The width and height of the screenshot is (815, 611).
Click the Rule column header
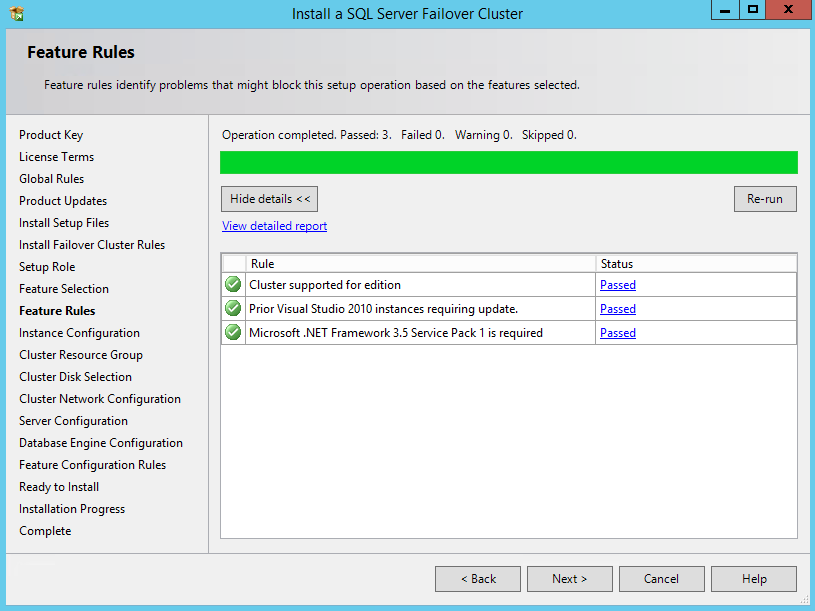(420, 263)
